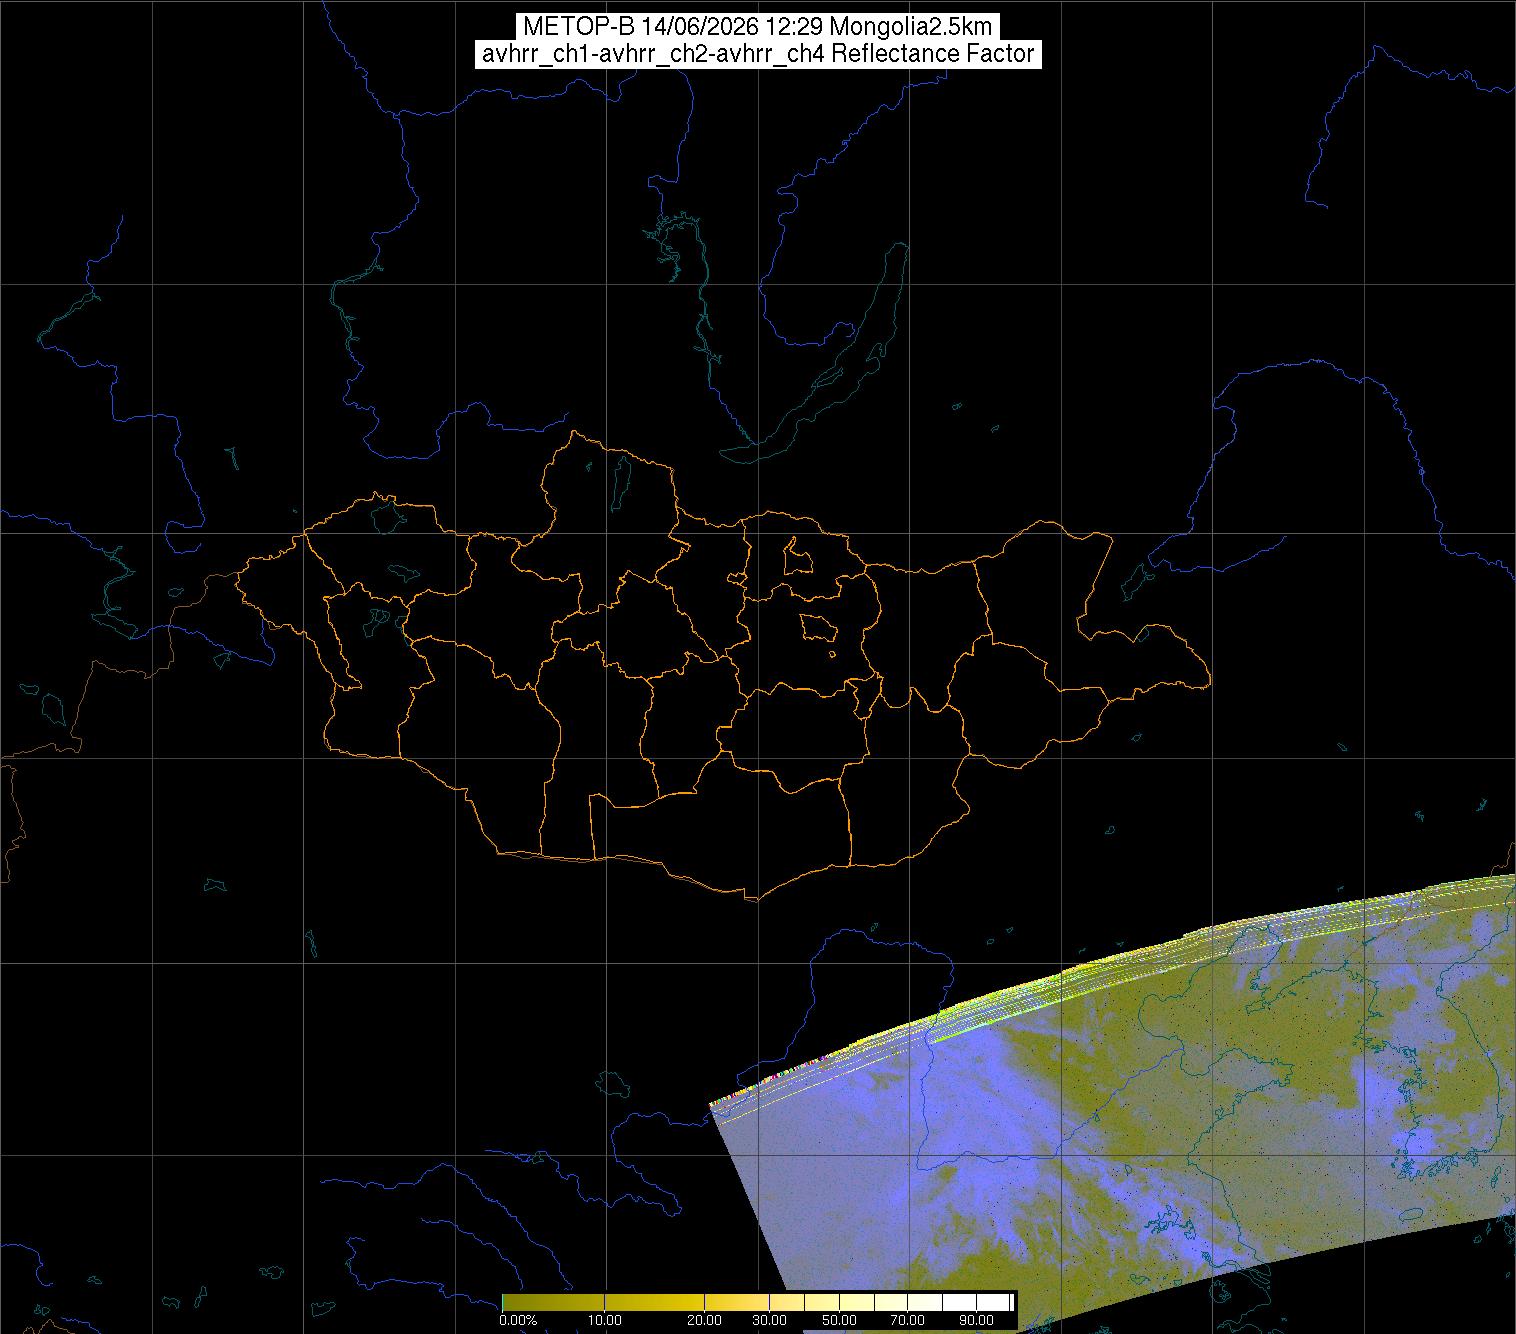Click the 90.00 label under the color bar

pos(974,1320)
